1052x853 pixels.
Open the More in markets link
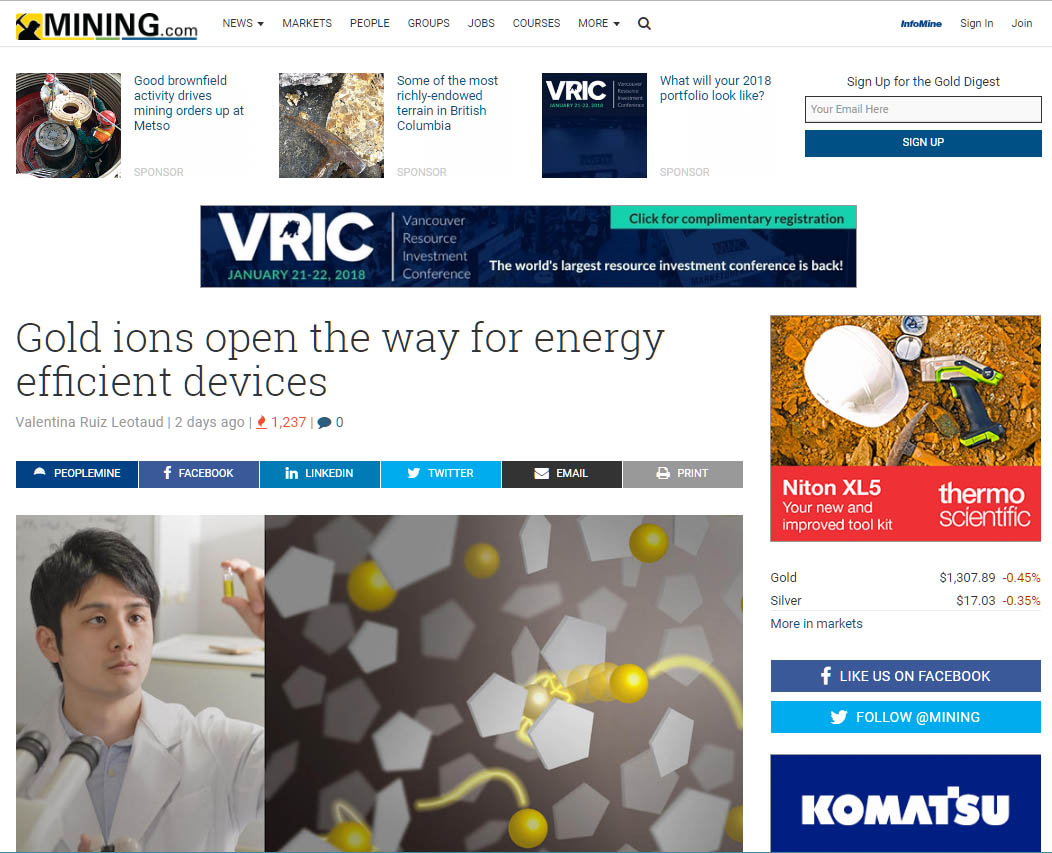(x=816, y=623)
